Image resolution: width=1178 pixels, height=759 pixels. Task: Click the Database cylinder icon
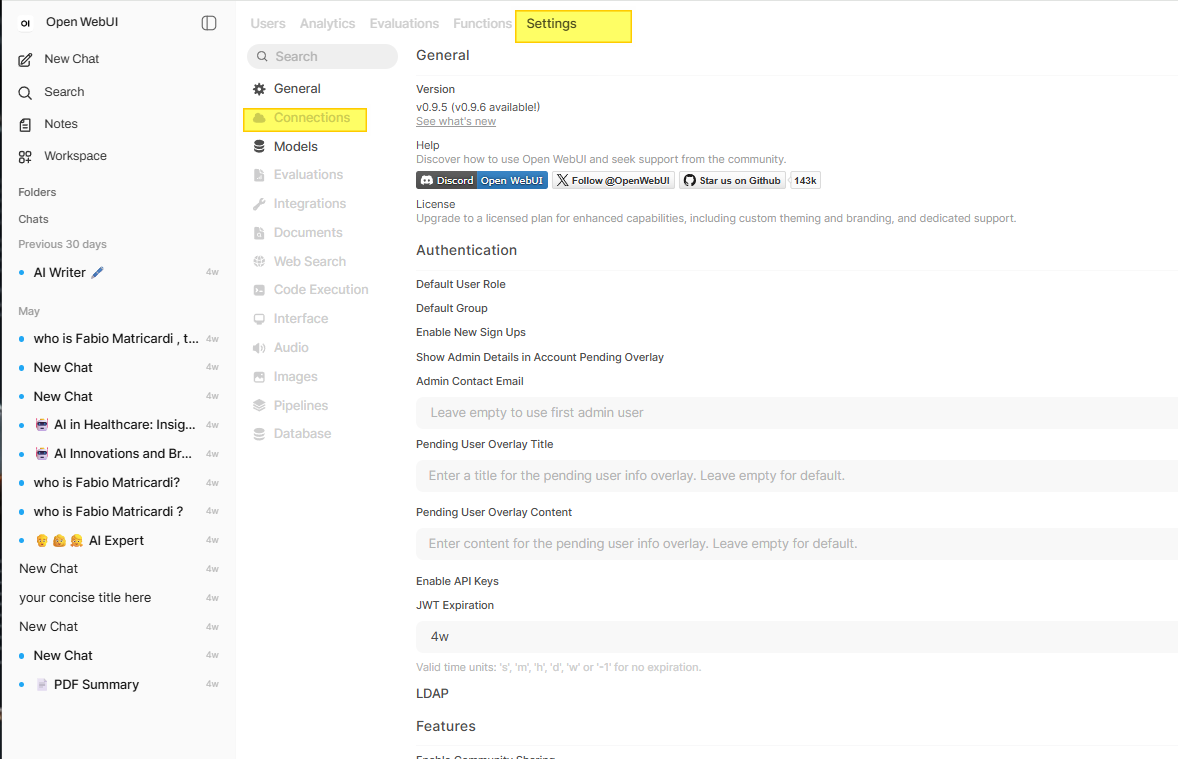[259, 434]
